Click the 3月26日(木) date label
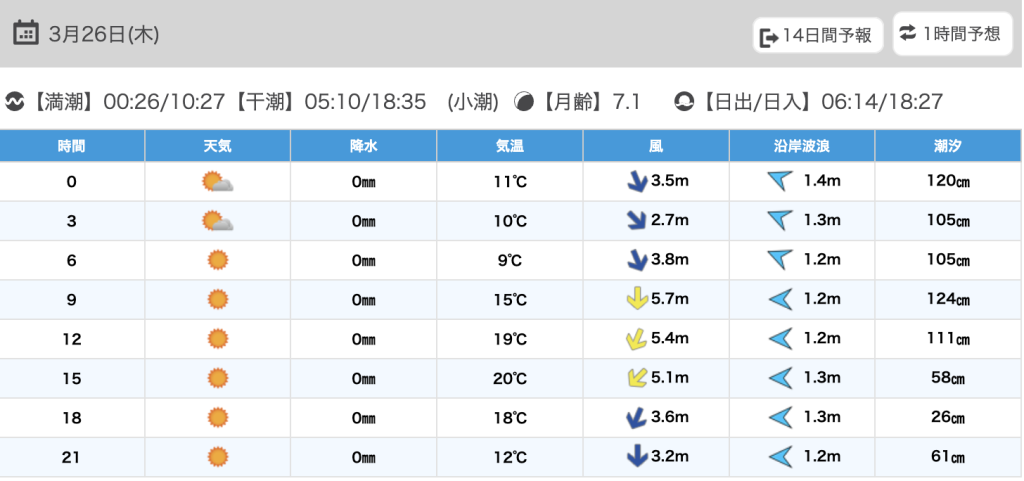1024x481 pixels. click(x=103, y=34)
